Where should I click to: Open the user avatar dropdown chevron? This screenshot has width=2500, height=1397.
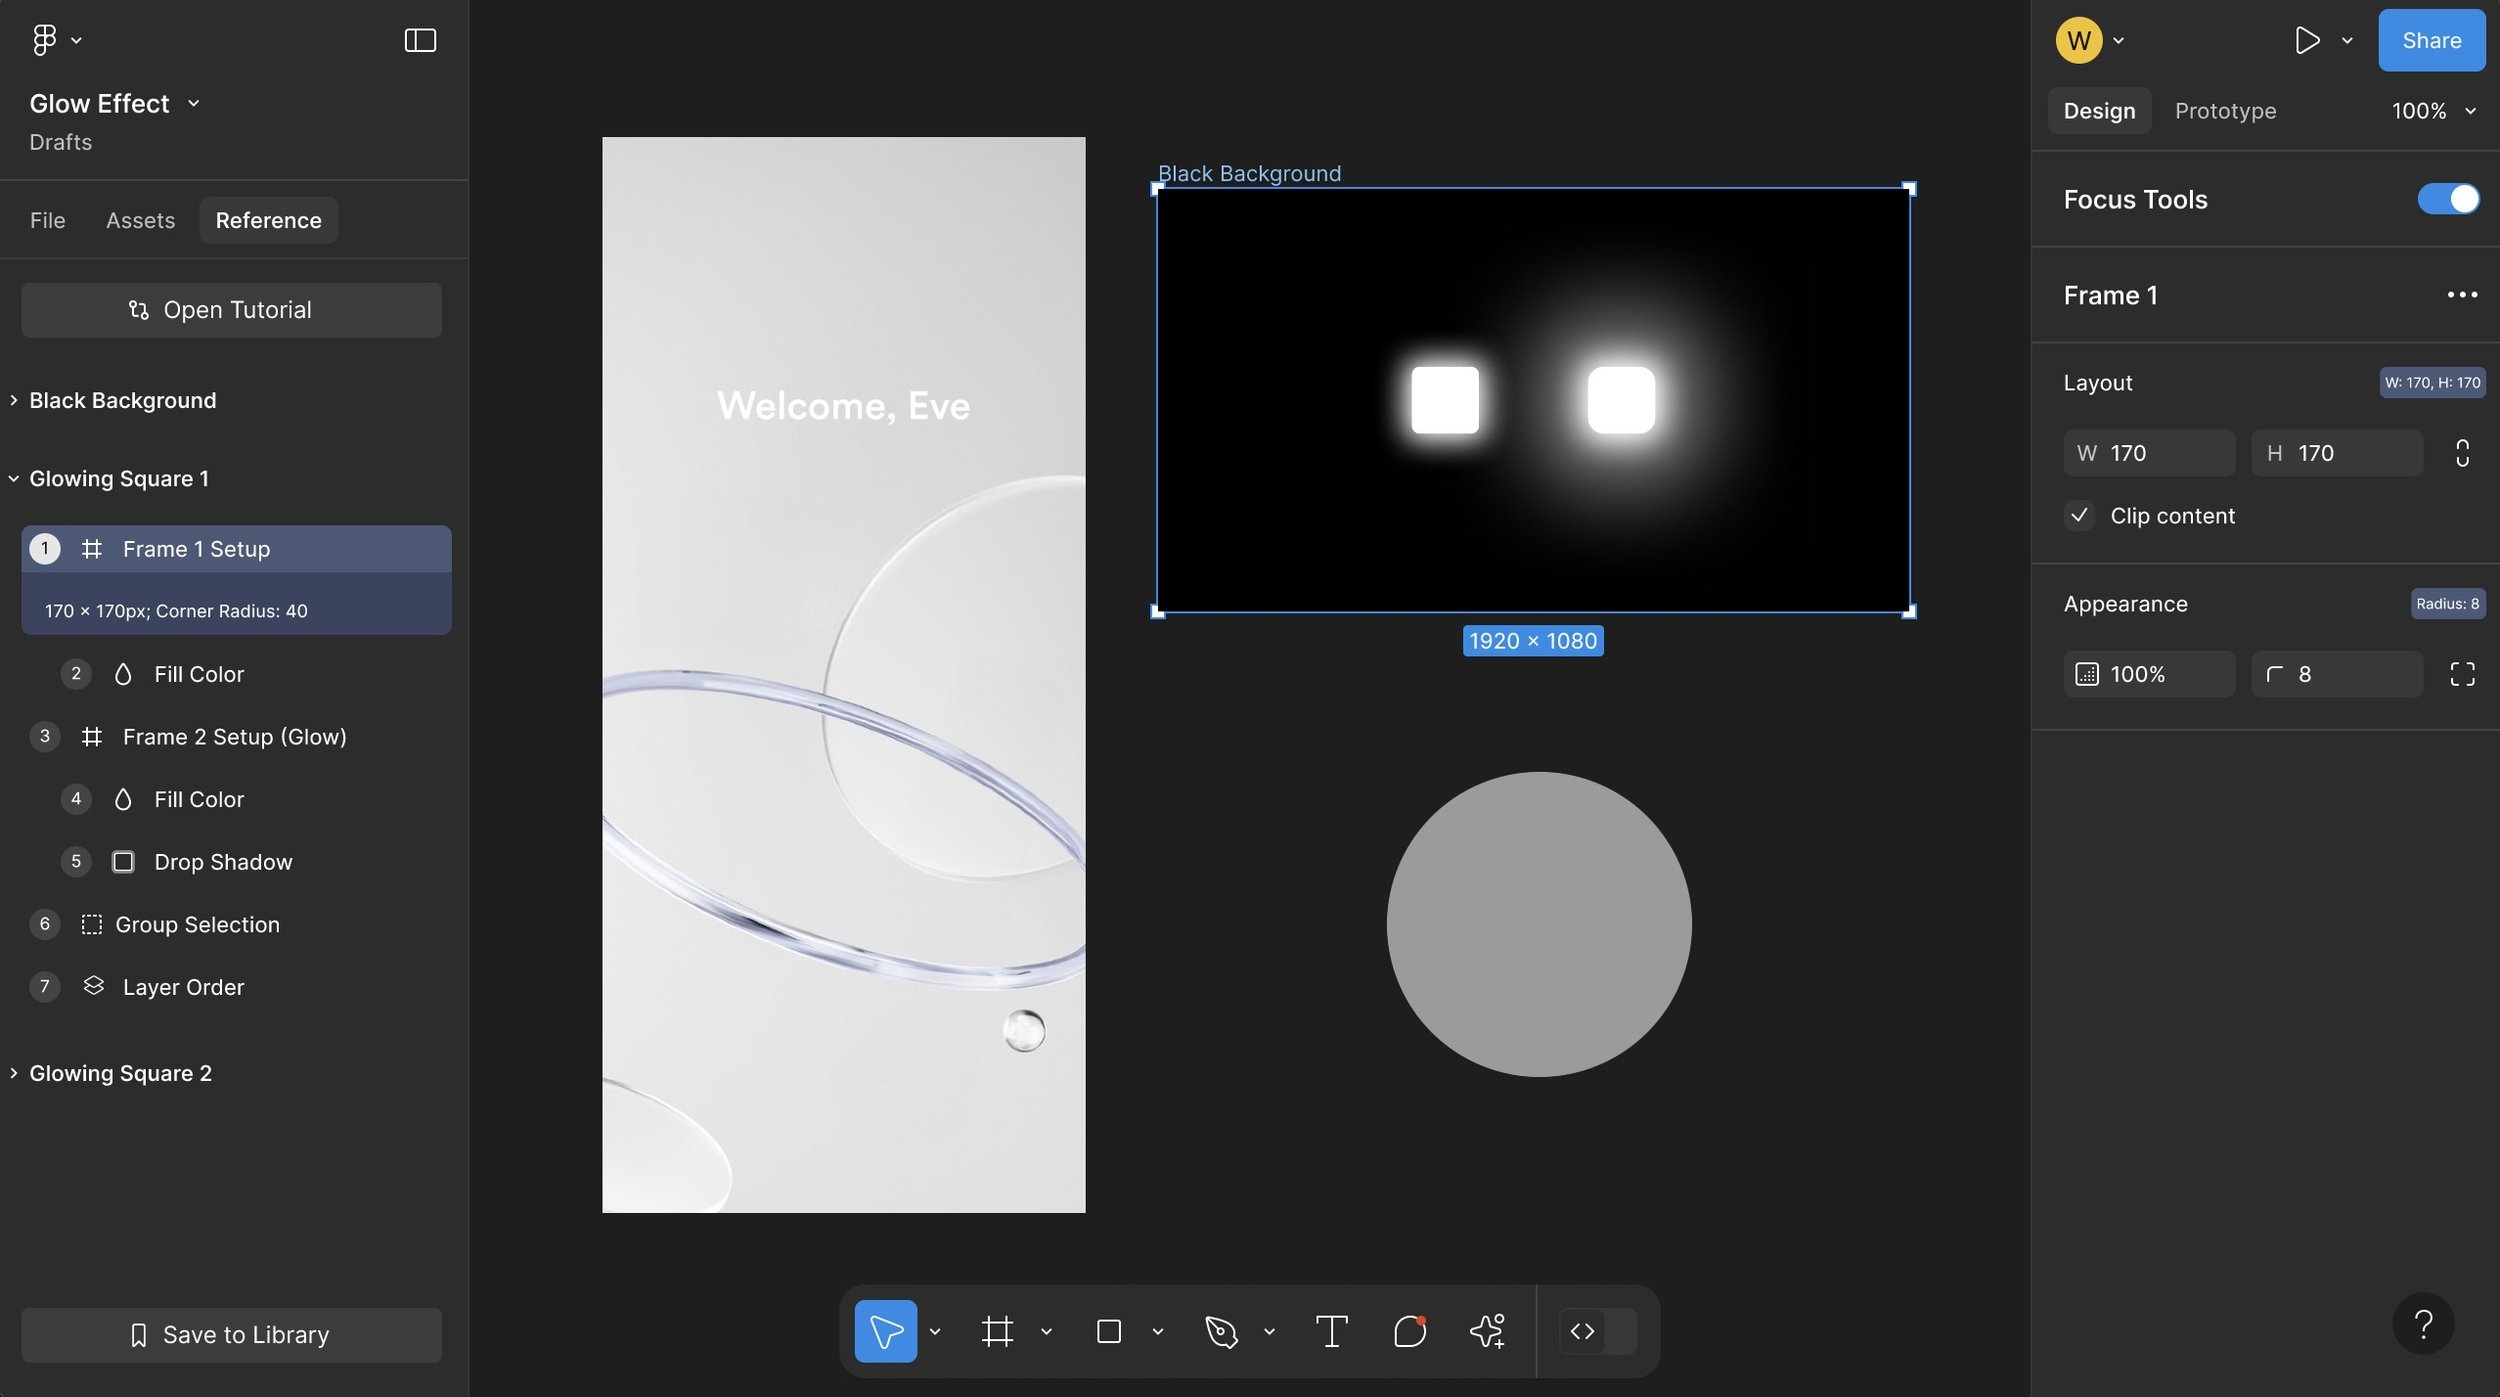tap(2118, 40)
